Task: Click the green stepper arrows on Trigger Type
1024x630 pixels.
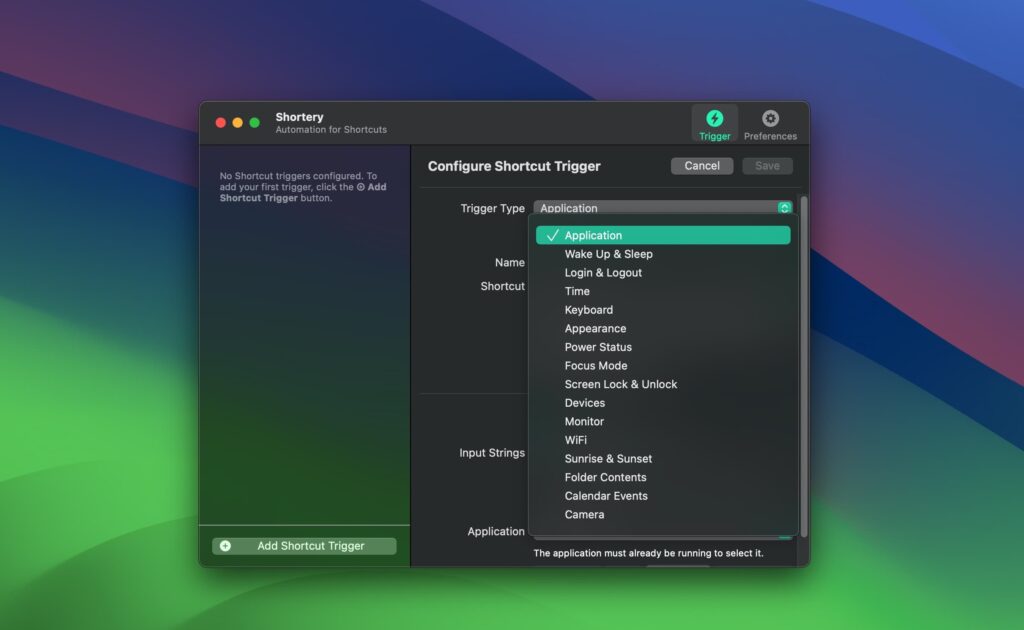Action: [786, 208]
